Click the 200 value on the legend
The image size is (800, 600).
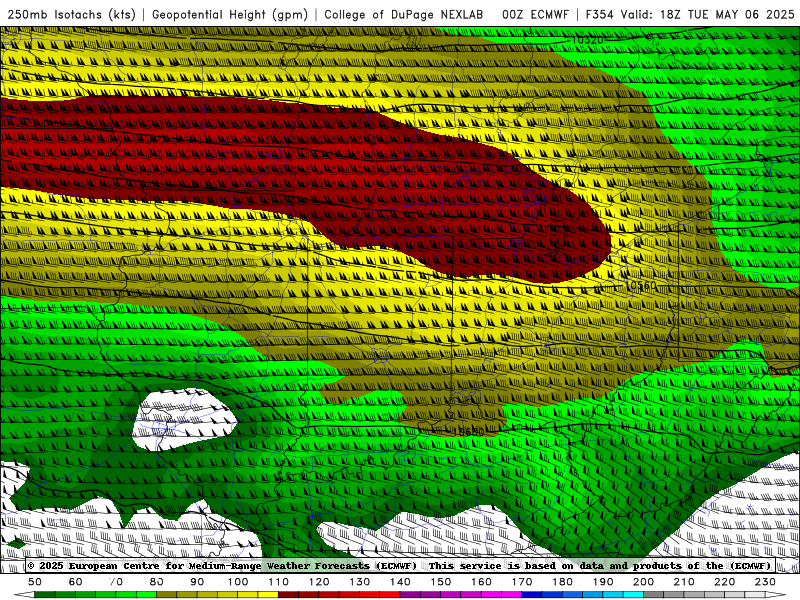644,582
